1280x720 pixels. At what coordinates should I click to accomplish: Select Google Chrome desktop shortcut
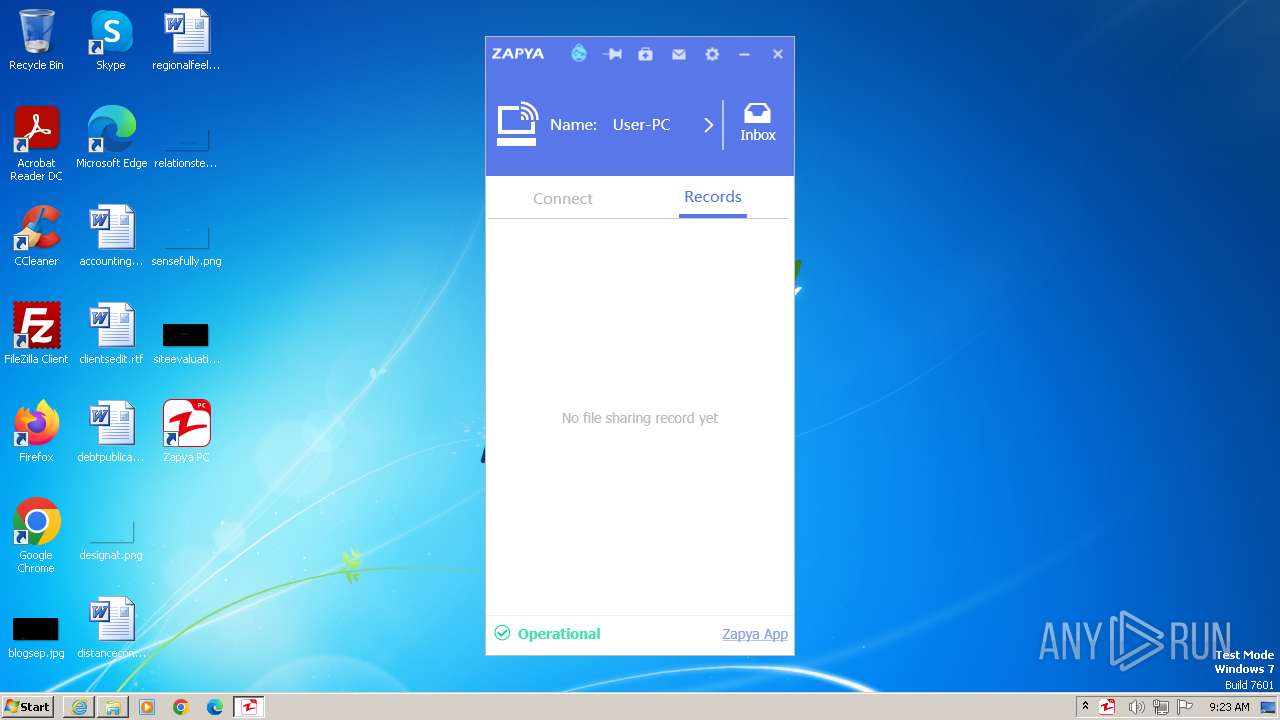click(36, 536)
